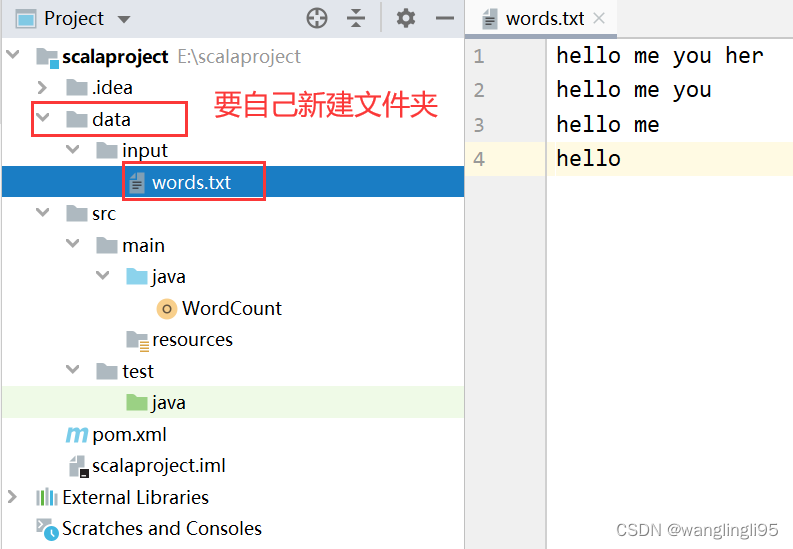
Task: Click the locate/select opened file target icon
Action: pyautogui.click(x=317, y=18)
